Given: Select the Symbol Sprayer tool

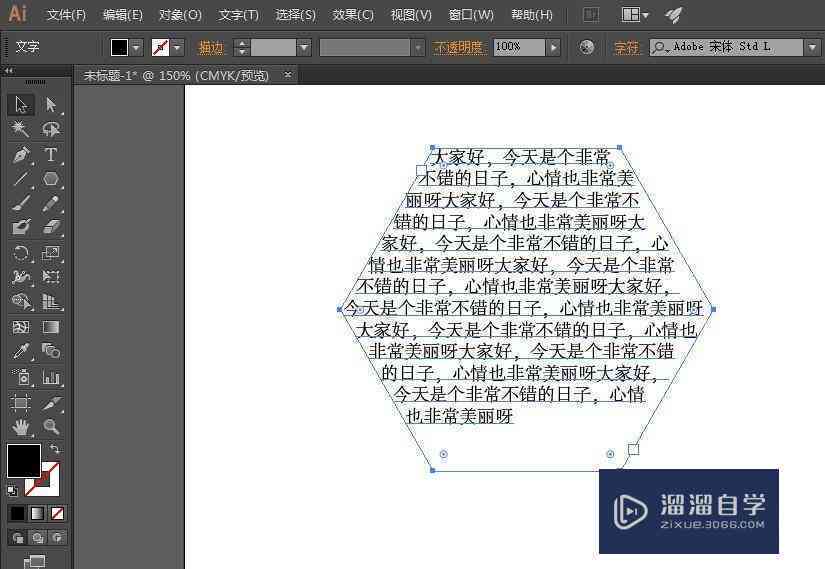Looking at the screenshot, I should (21, 377).
